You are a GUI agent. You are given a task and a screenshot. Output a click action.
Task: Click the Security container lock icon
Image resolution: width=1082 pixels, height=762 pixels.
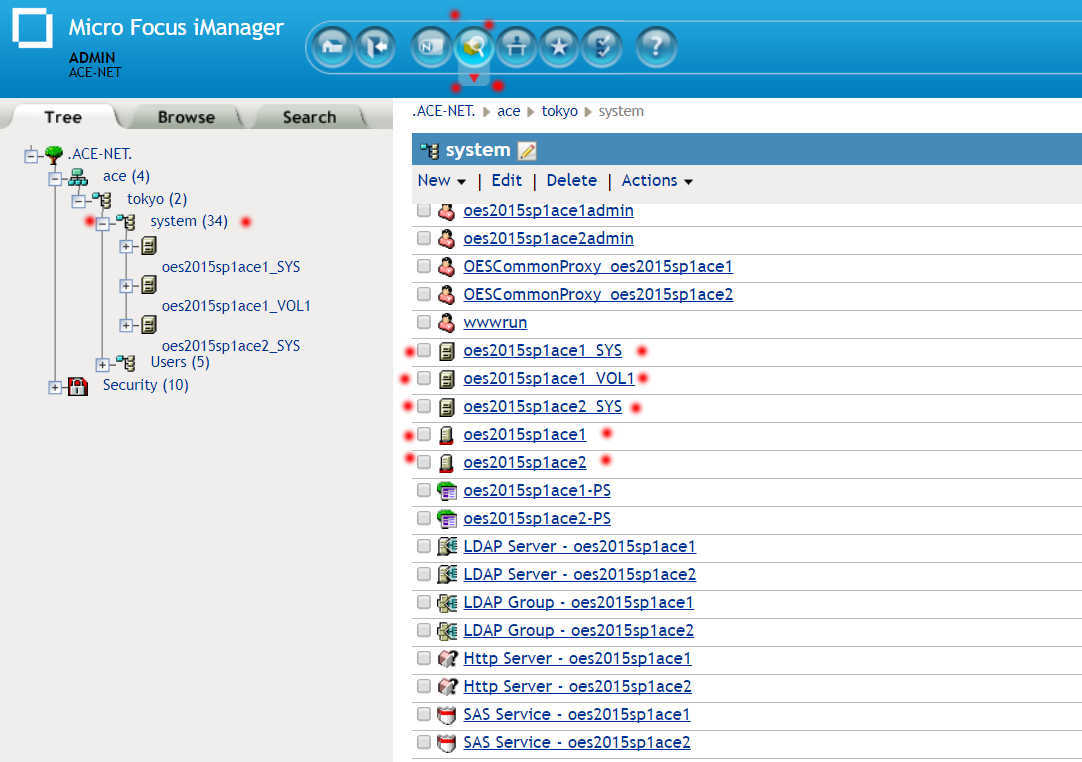click(x=78, y=386)
